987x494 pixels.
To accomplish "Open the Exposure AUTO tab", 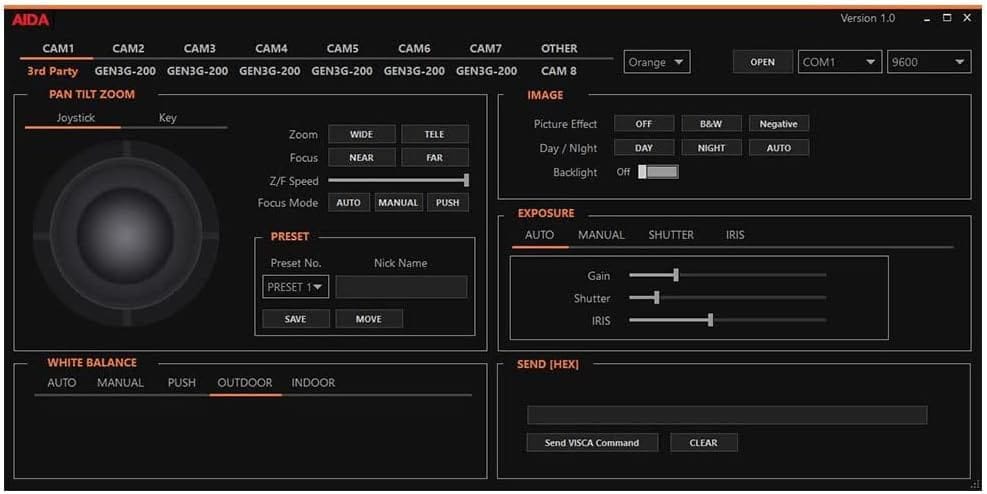I will click(539, 235).
